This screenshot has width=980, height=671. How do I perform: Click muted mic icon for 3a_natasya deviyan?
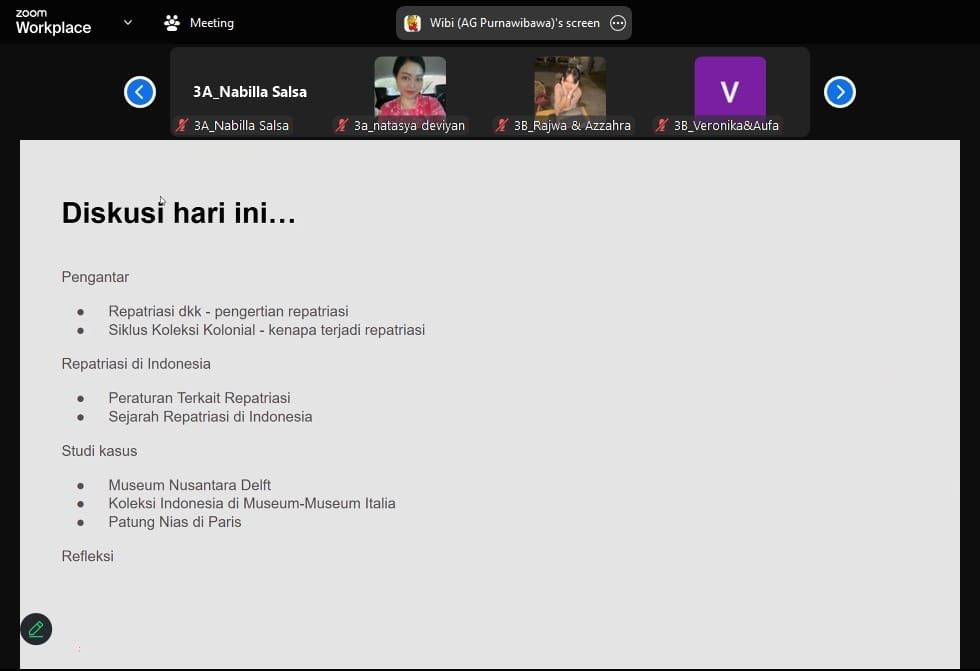click(342, 126)
